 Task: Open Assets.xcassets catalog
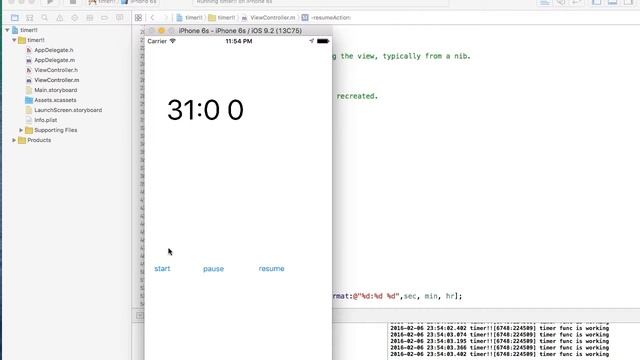(51, 100)
